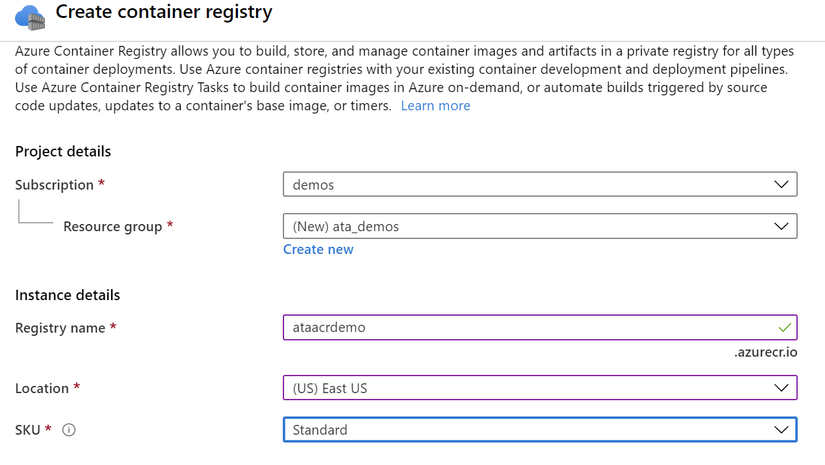Click the Location chevron arrow

(781, 388)
